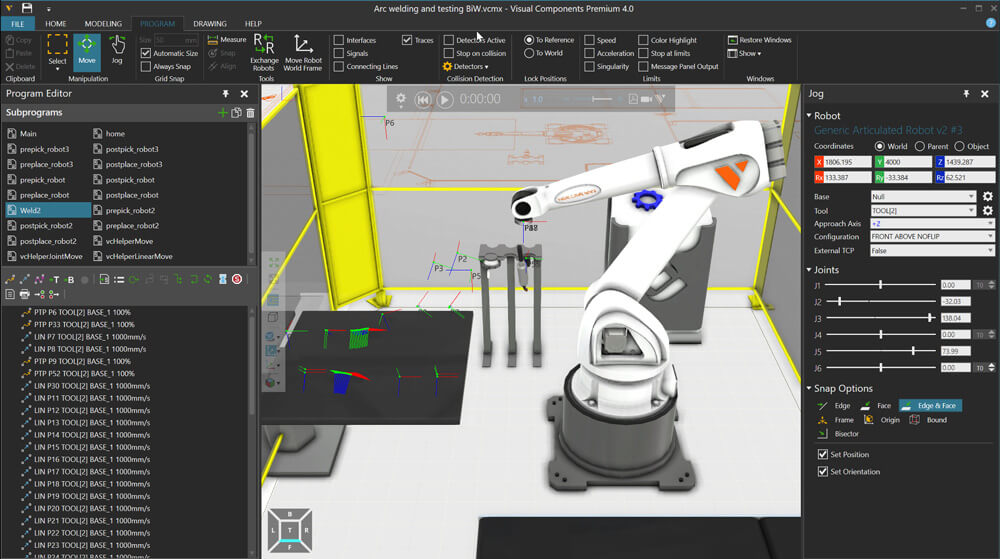Delete subprogram with trash icon
Screen dimensions: 1000x559
[x=250, y=113]
